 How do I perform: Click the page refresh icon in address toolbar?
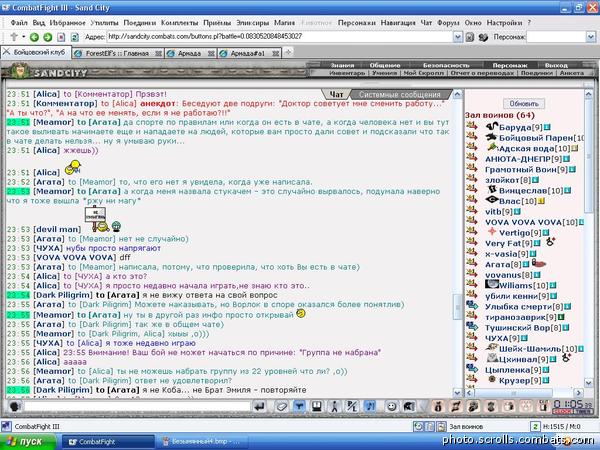(75, 37)
